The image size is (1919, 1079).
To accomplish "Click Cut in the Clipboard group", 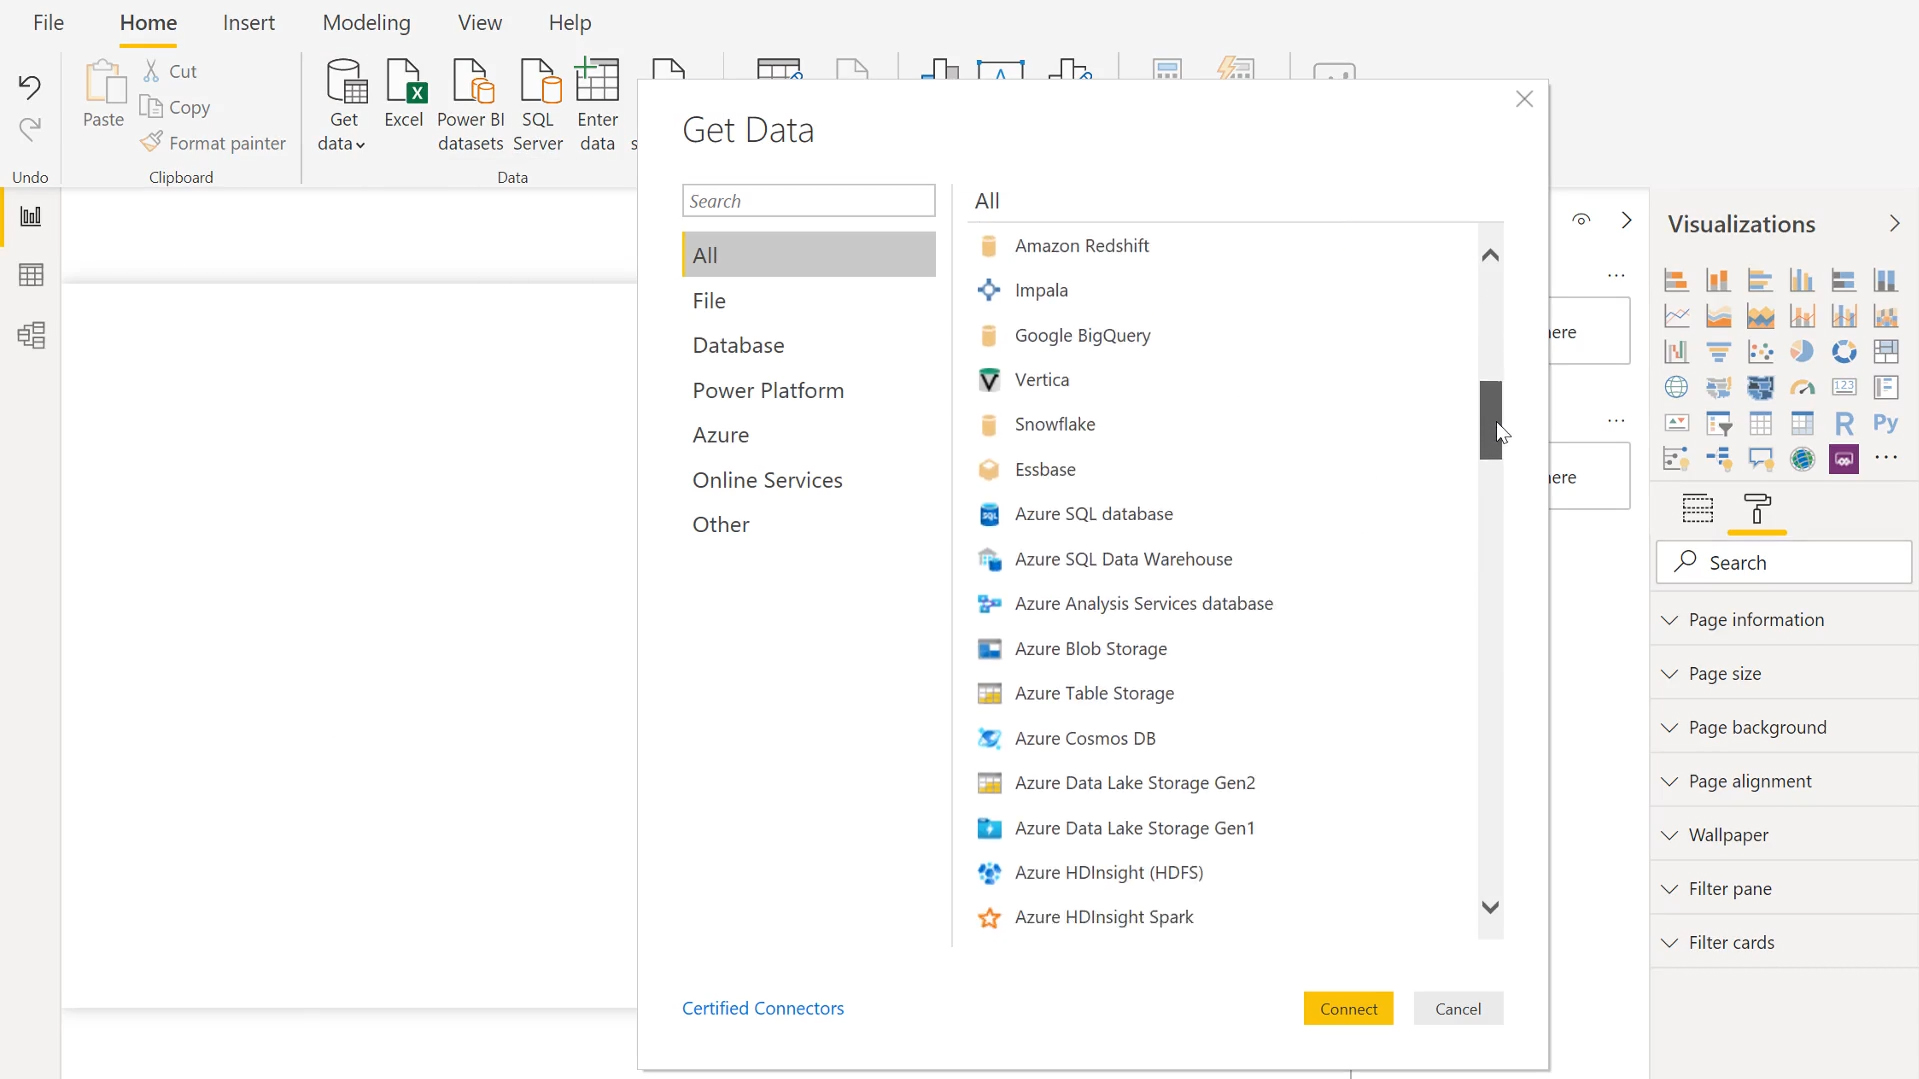I will tap(171, 71).
